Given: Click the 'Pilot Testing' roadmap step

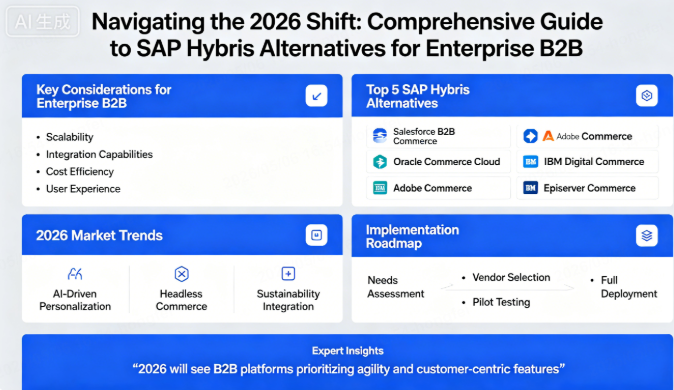Looking at the screenshot, I should [501, 302].
